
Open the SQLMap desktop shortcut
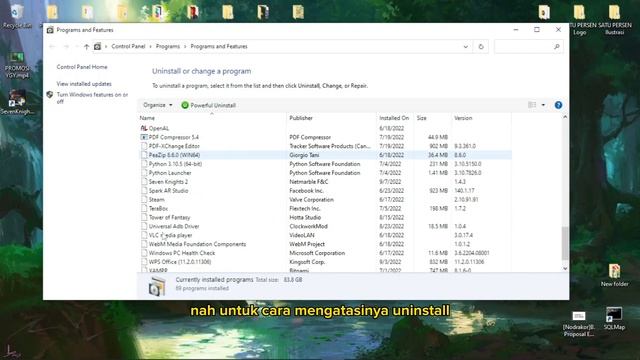[614, 319]
